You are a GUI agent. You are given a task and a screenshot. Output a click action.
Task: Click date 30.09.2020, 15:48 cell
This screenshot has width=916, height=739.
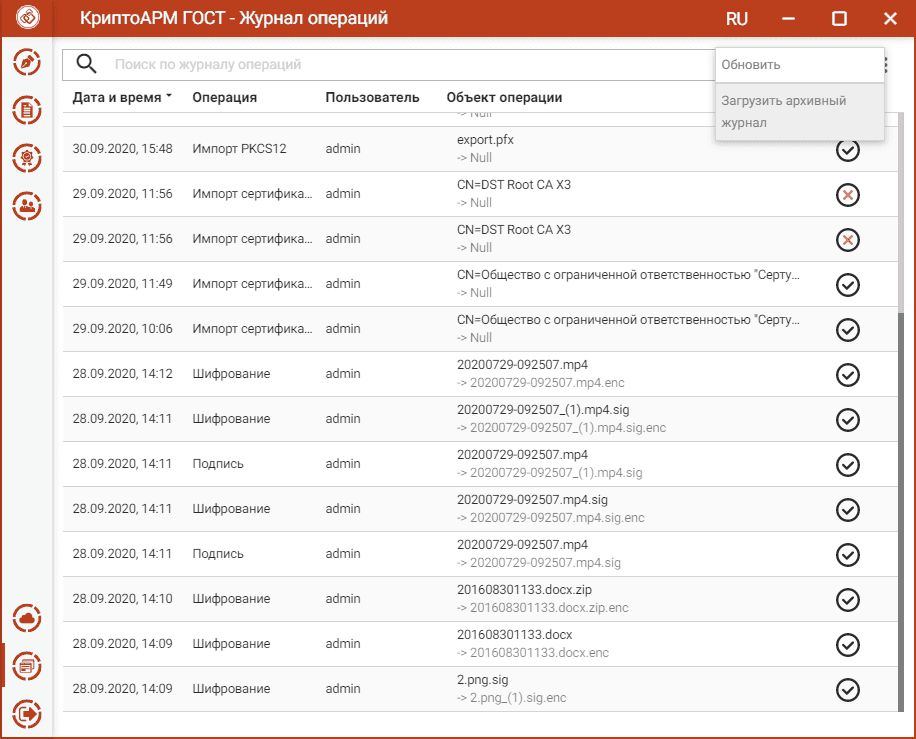[123, 149]
